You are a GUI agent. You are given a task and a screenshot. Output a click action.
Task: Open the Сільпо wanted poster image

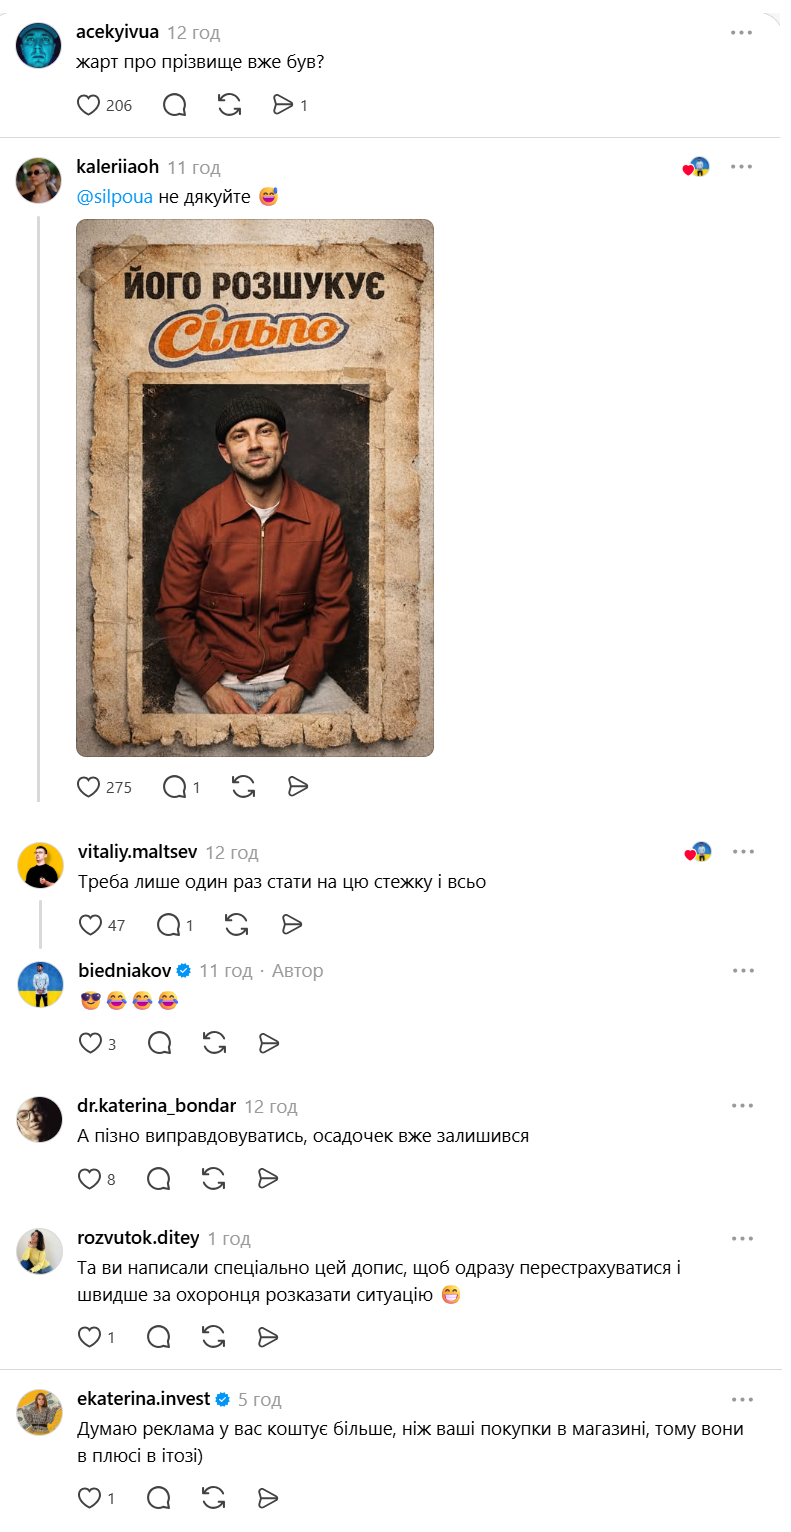pos(255,487)
